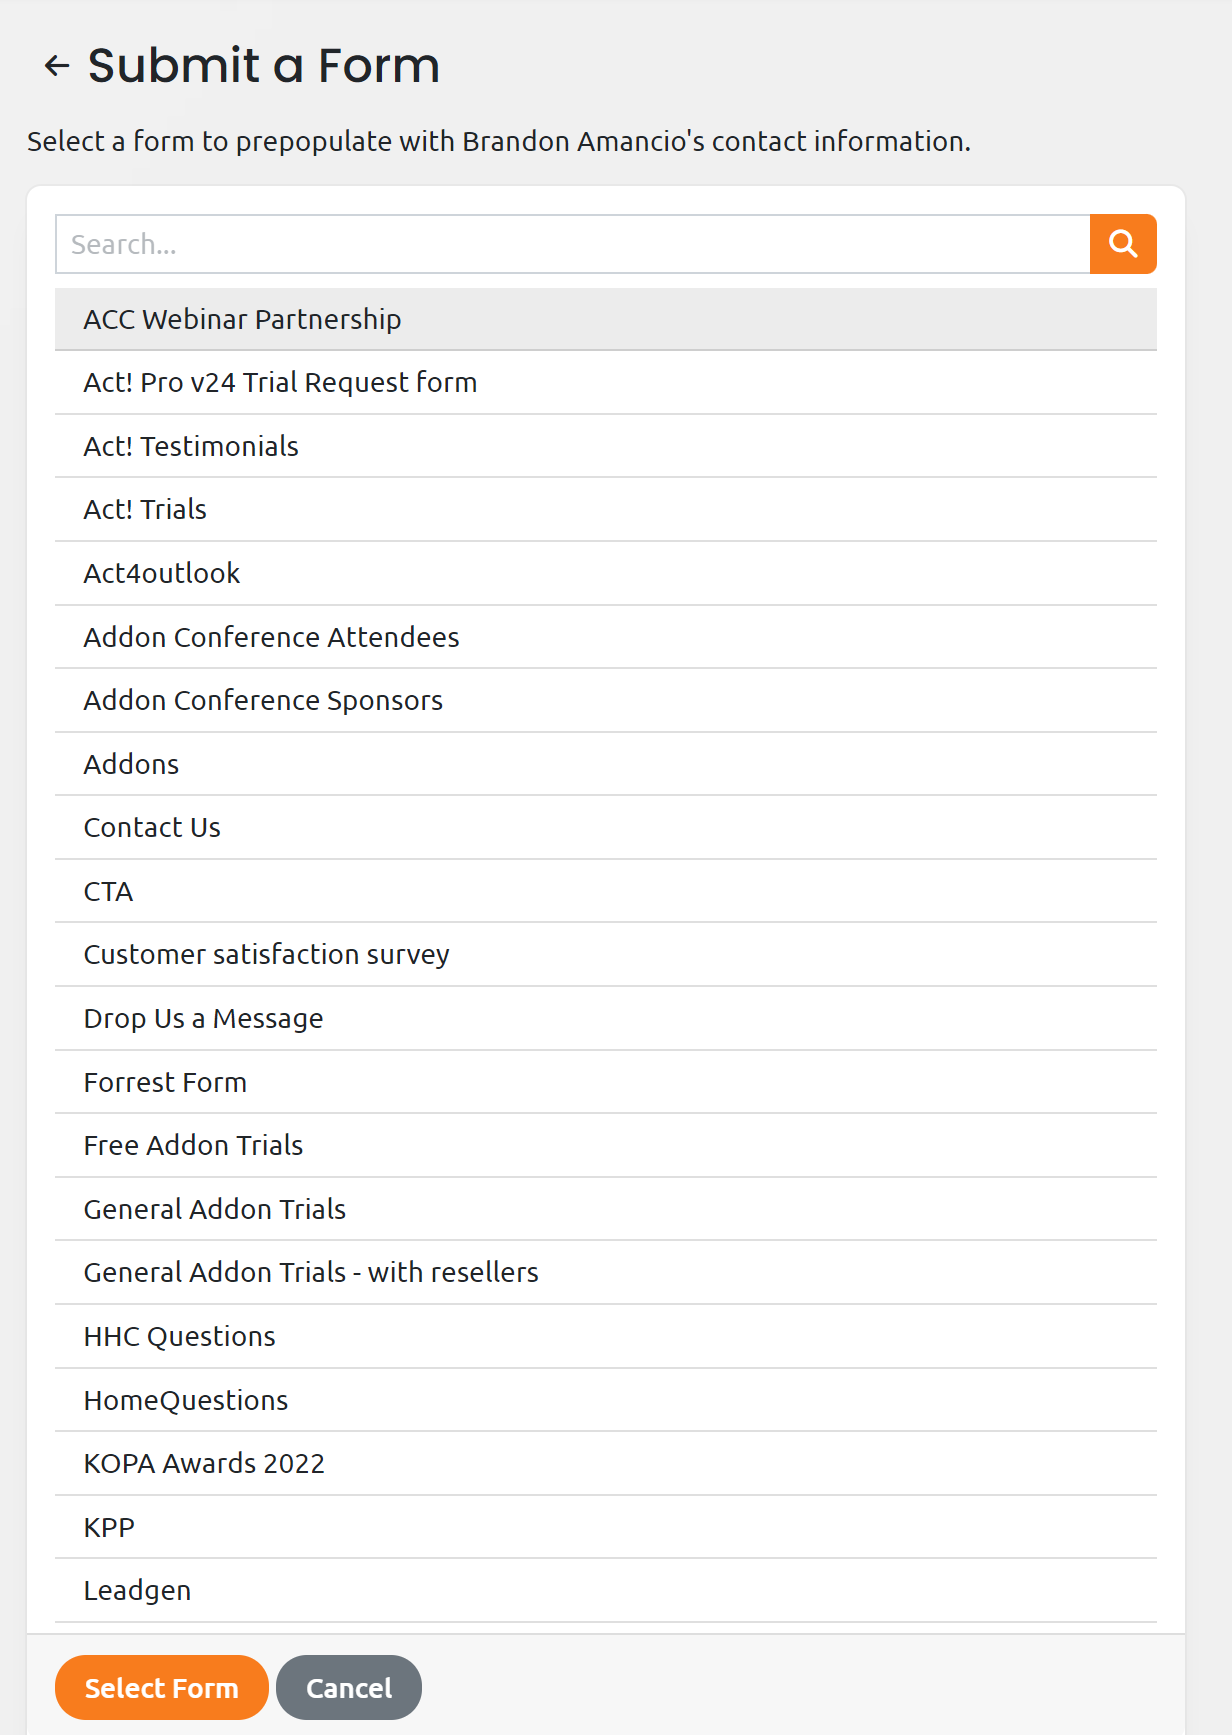
Task: Click the back arrow icon
Action: [57, 66]
